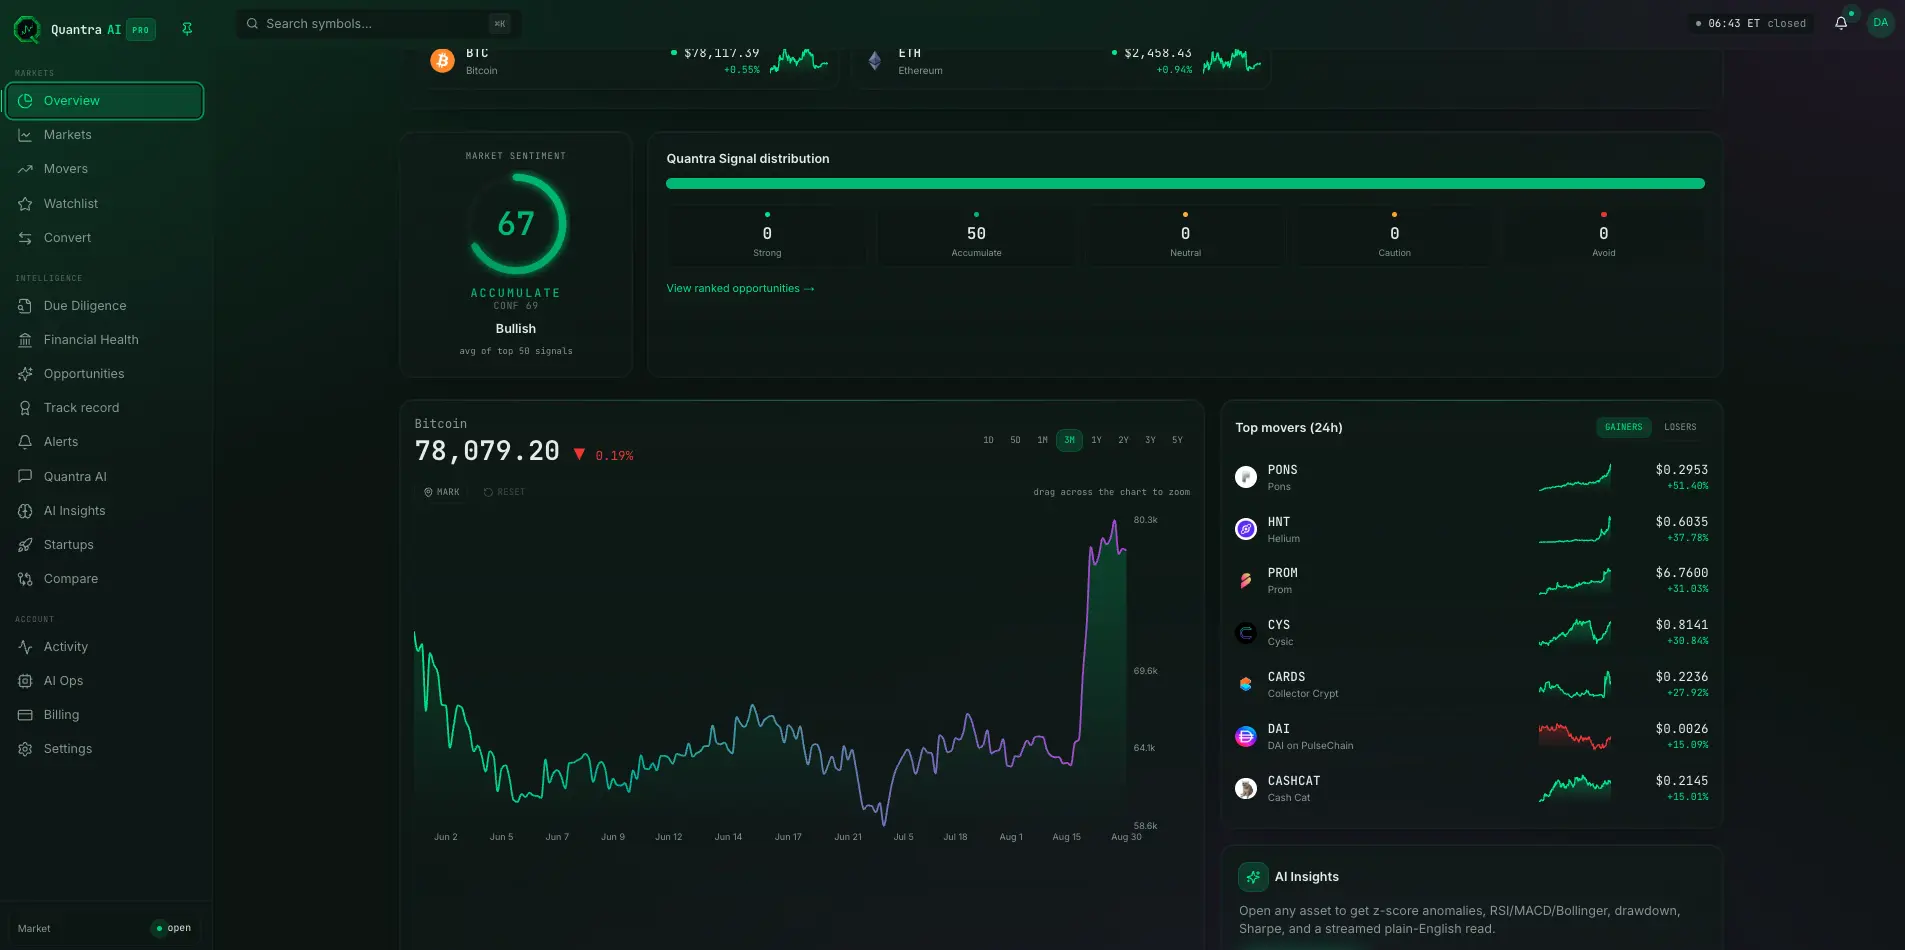Click the Quantra AI logo icon
1905x950 pixels.
tap(27, 29)
